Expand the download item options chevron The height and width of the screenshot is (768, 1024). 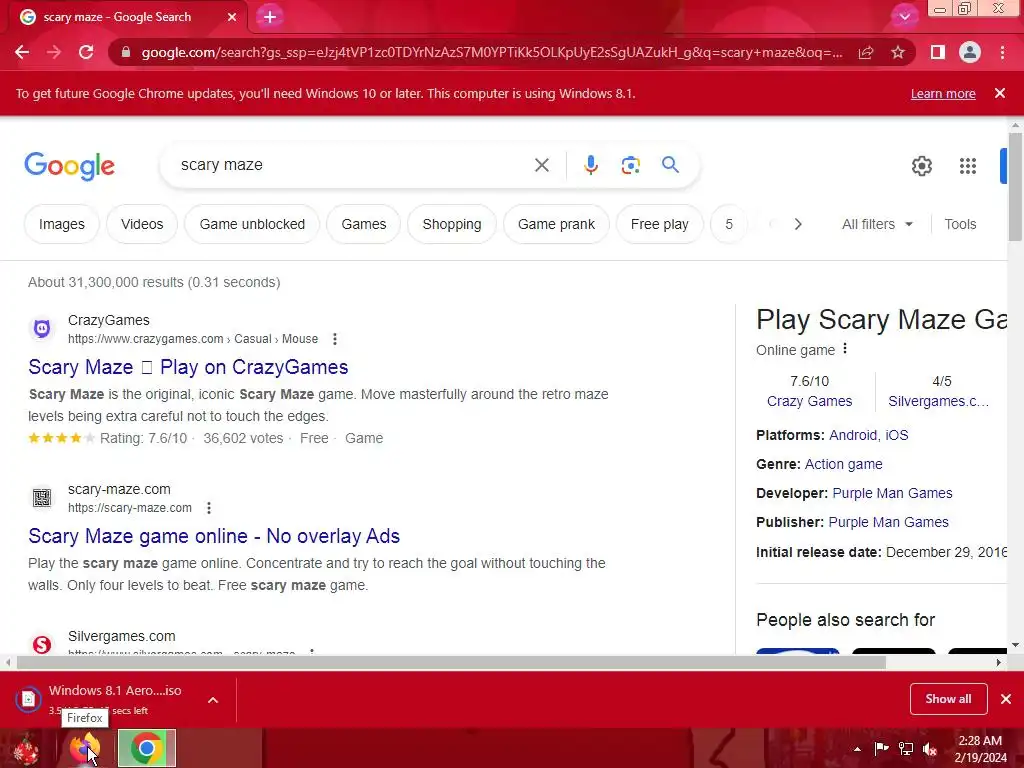tap(213, 700)
